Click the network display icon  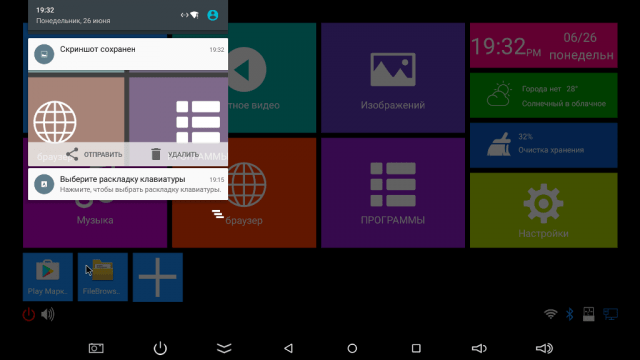click(x=611, y=314)
